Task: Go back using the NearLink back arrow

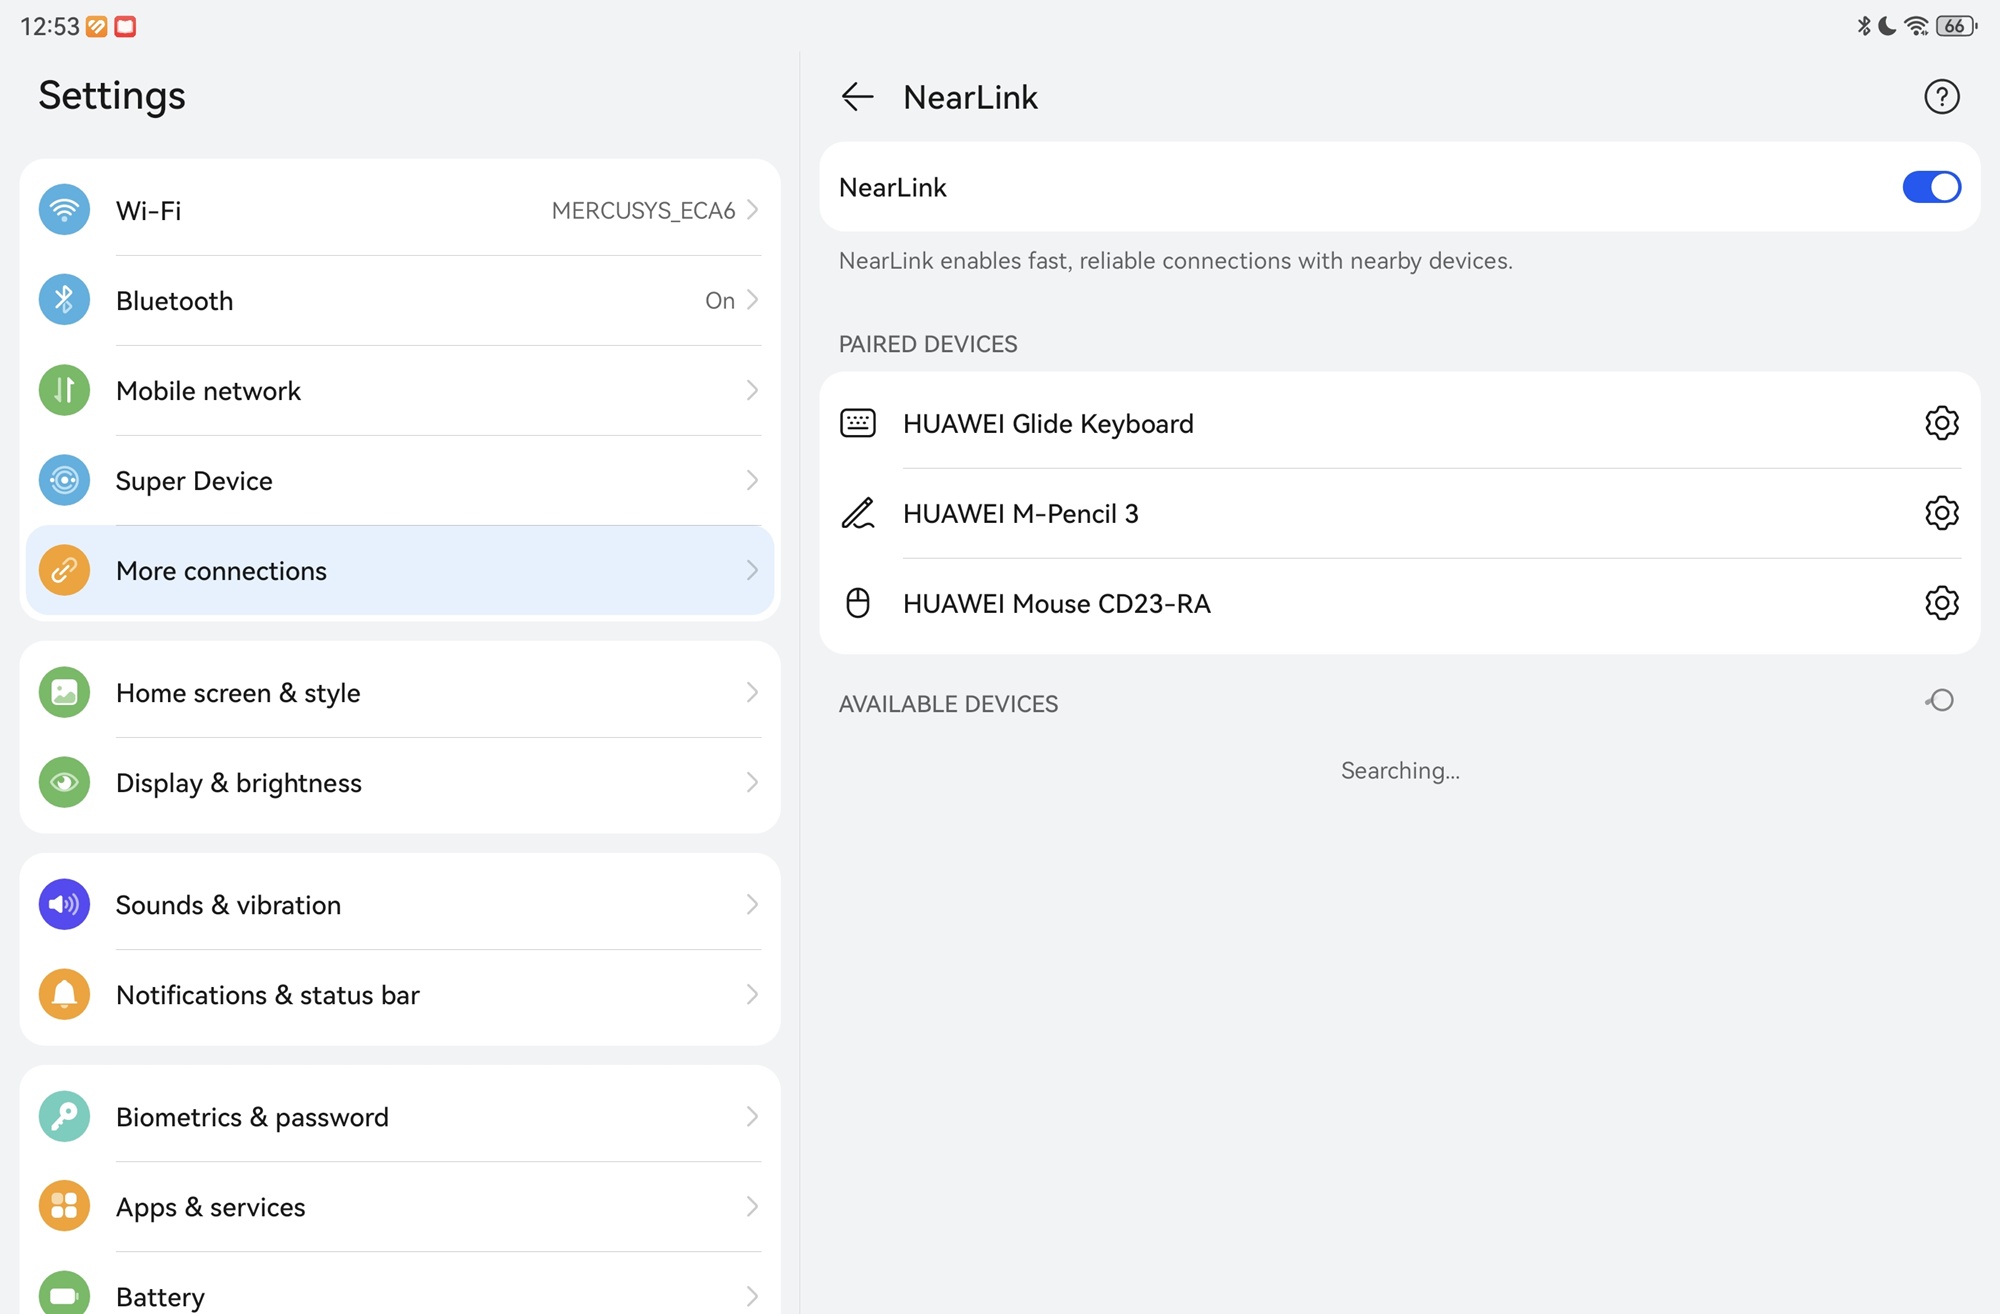Action: point(857,97)
